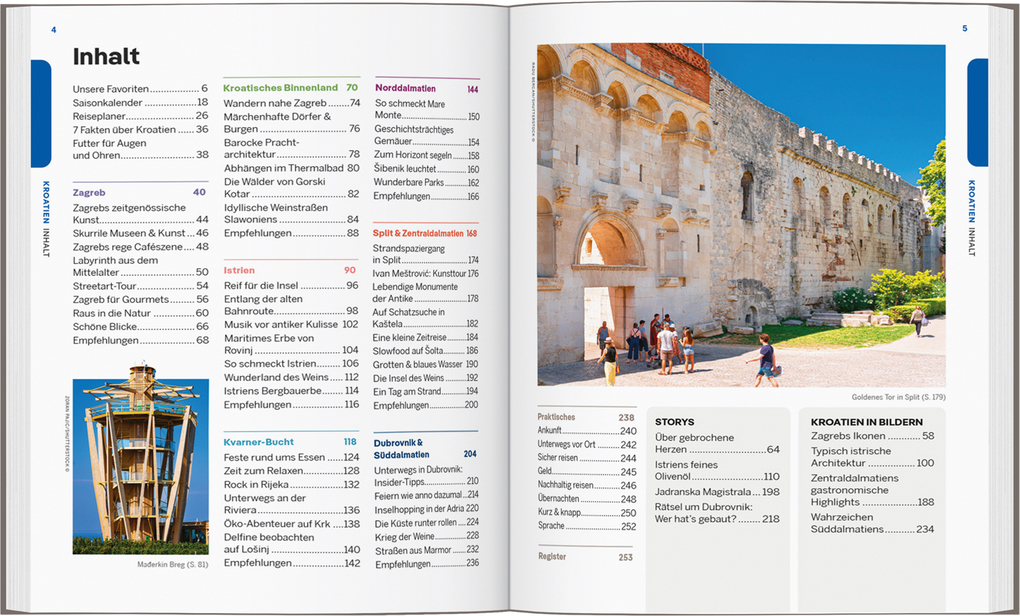Viewport: 1020px width, 616px height.
Task: Select 'Die Insel des Weins' entry
Action: point(425,378)
